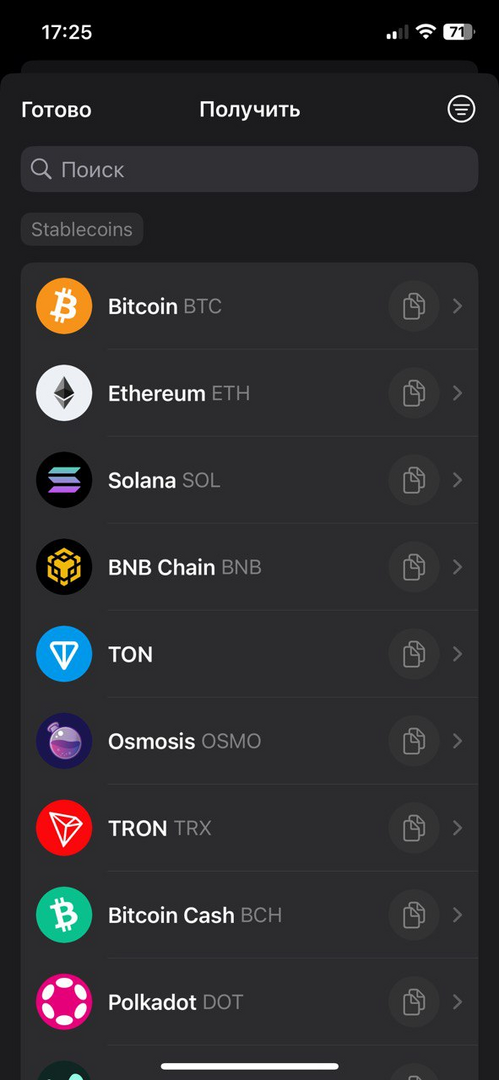The height and width of the screenshot is (1080, 499).
Task: Copy the Osmosis OSMO address
Action: (x=414, y=740)
